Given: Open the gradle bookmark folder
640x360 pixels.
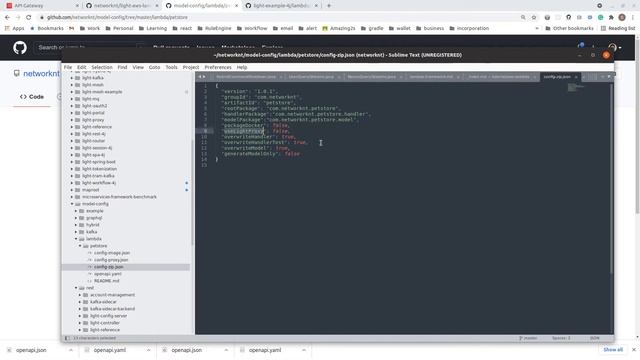Looking at the screenshot, I should (372, 28).
